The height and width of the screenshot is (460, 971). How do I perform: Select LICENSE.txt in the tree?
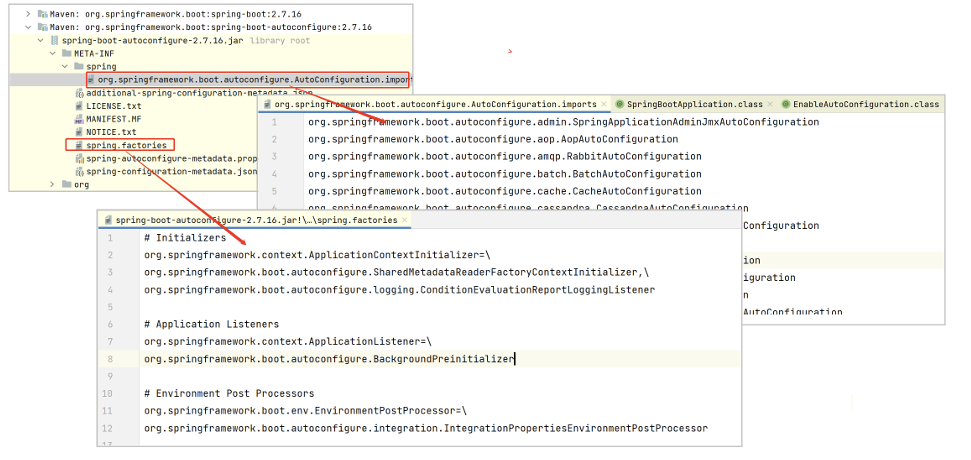(114, 106)
